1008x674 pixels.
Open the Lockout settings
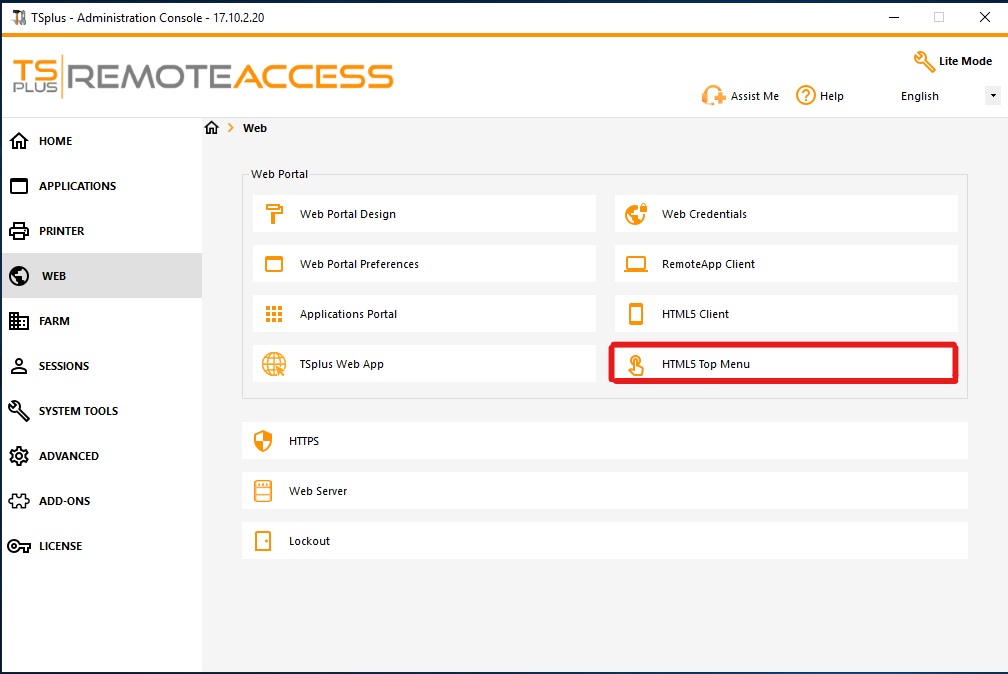click(605, 541)
